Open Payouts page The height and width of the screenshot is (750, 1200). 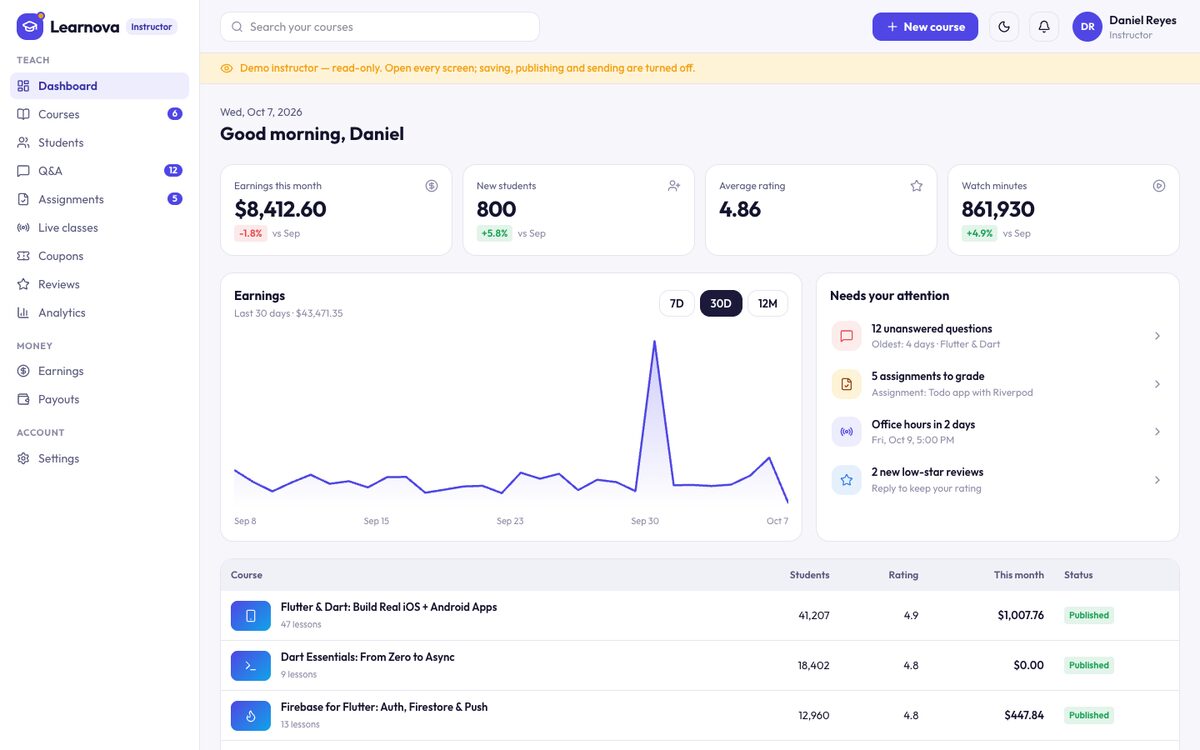click(99, 399)
